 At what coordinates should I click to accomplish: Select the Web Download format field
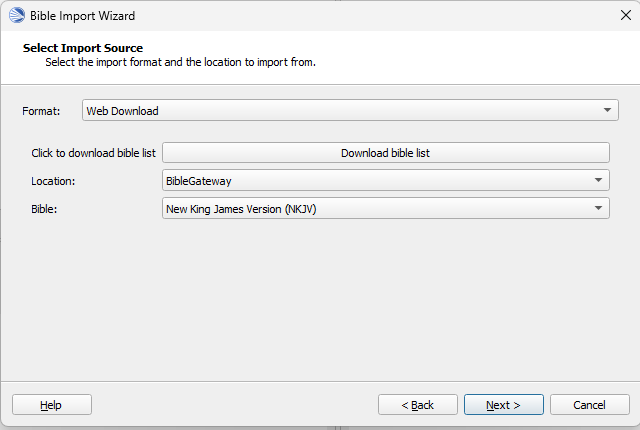pyautogui.click(x=350, y=110)
